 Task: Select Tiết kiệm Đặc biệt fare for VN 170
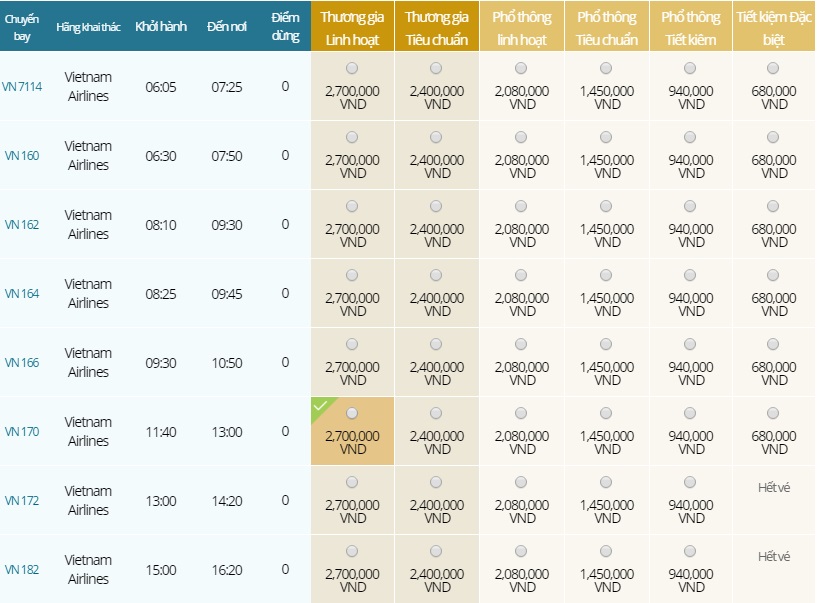[773, 413]
